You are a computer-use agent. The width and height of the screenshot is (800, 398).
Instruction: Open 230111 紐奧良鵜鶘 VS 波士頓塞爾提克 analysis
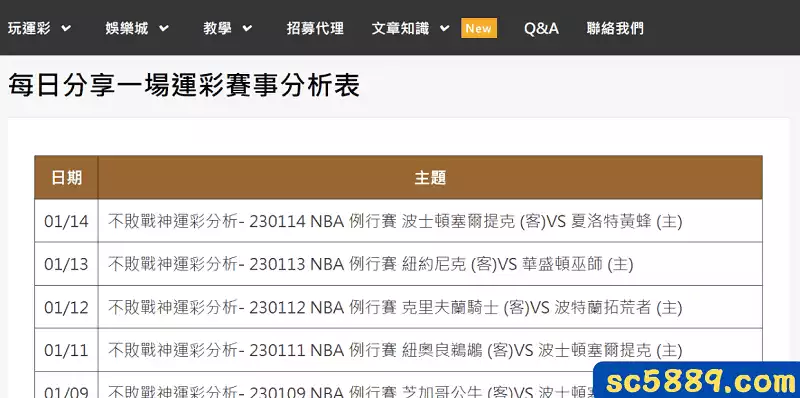click(395, 350)
